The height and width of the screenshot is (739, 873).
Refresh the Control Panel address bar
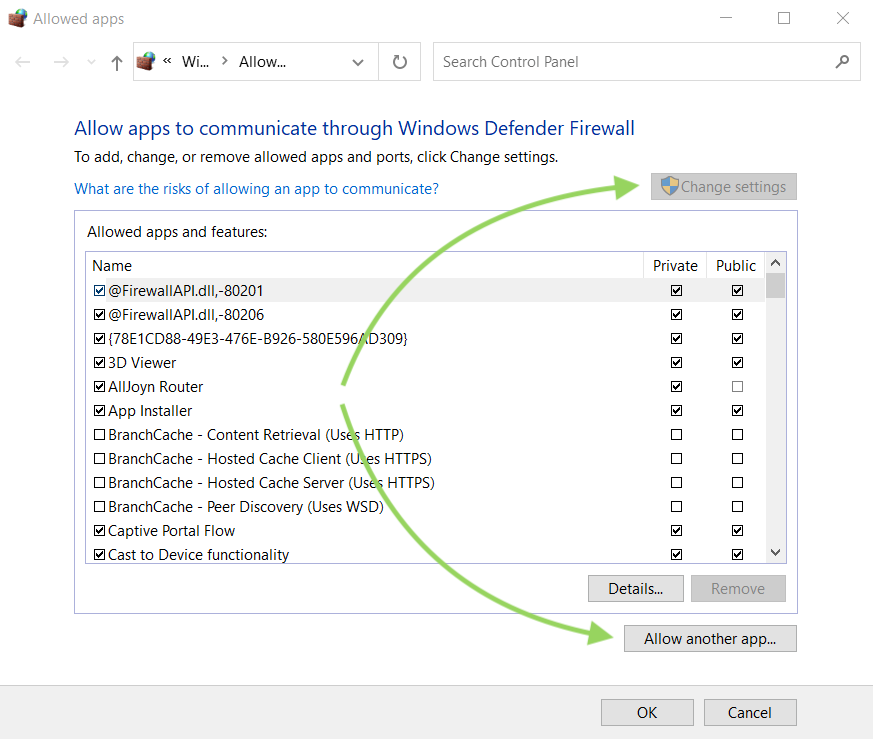(x=400, y=62)
